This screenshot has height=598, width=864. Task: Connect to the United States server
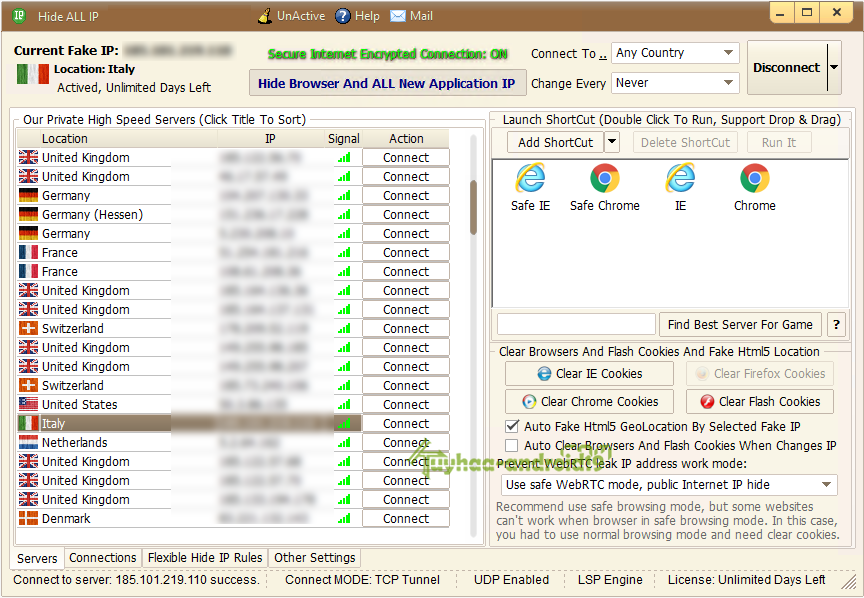406,404
